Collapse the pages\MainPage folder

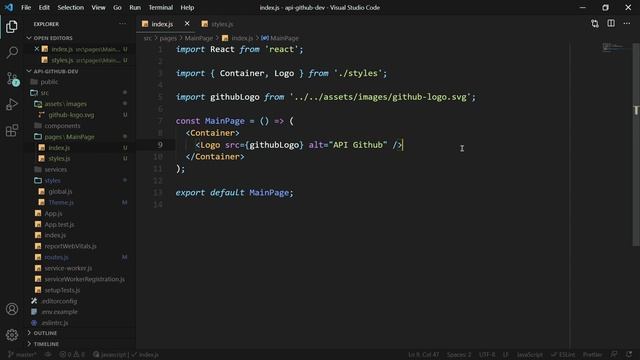coord(69,137)
